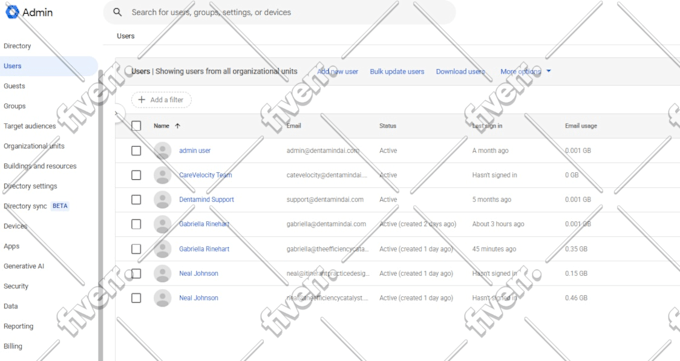Image resolution: width=680 pixels, height=361 pixels.
Task: Click the avatar icon for CareVelocity Team
Action: pos(162,175)
